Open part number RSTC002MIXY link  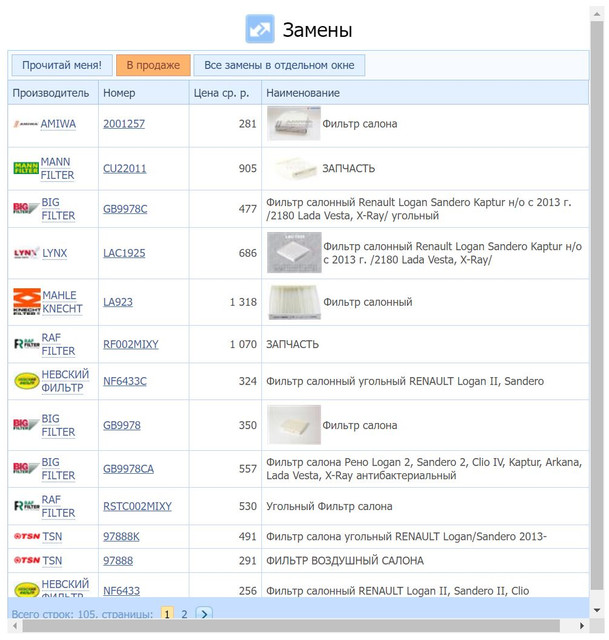tap(137, 506)
